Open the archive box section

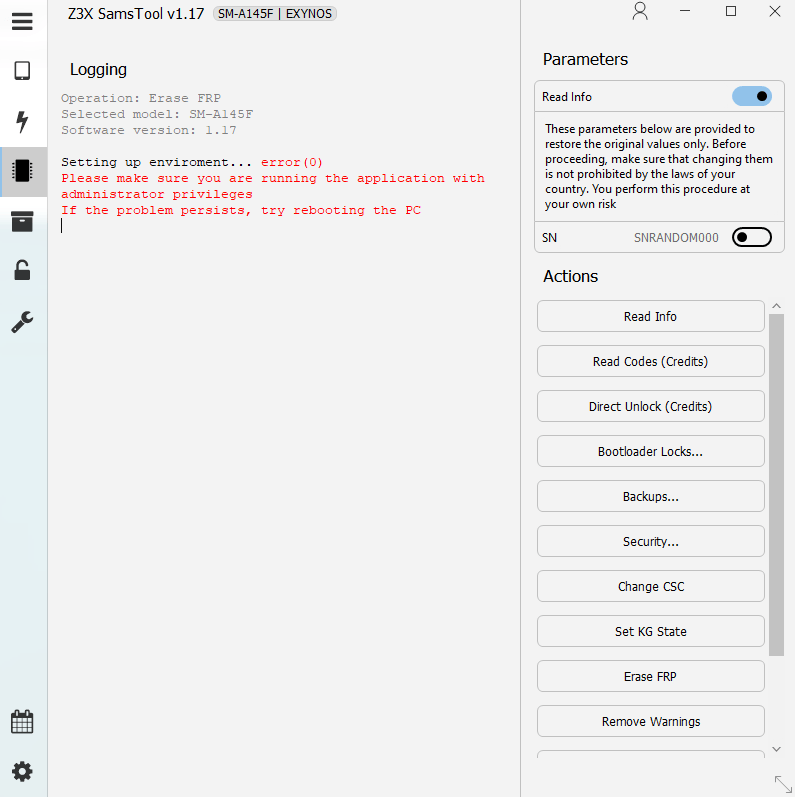pyautogui.click(x=22, y=221)
